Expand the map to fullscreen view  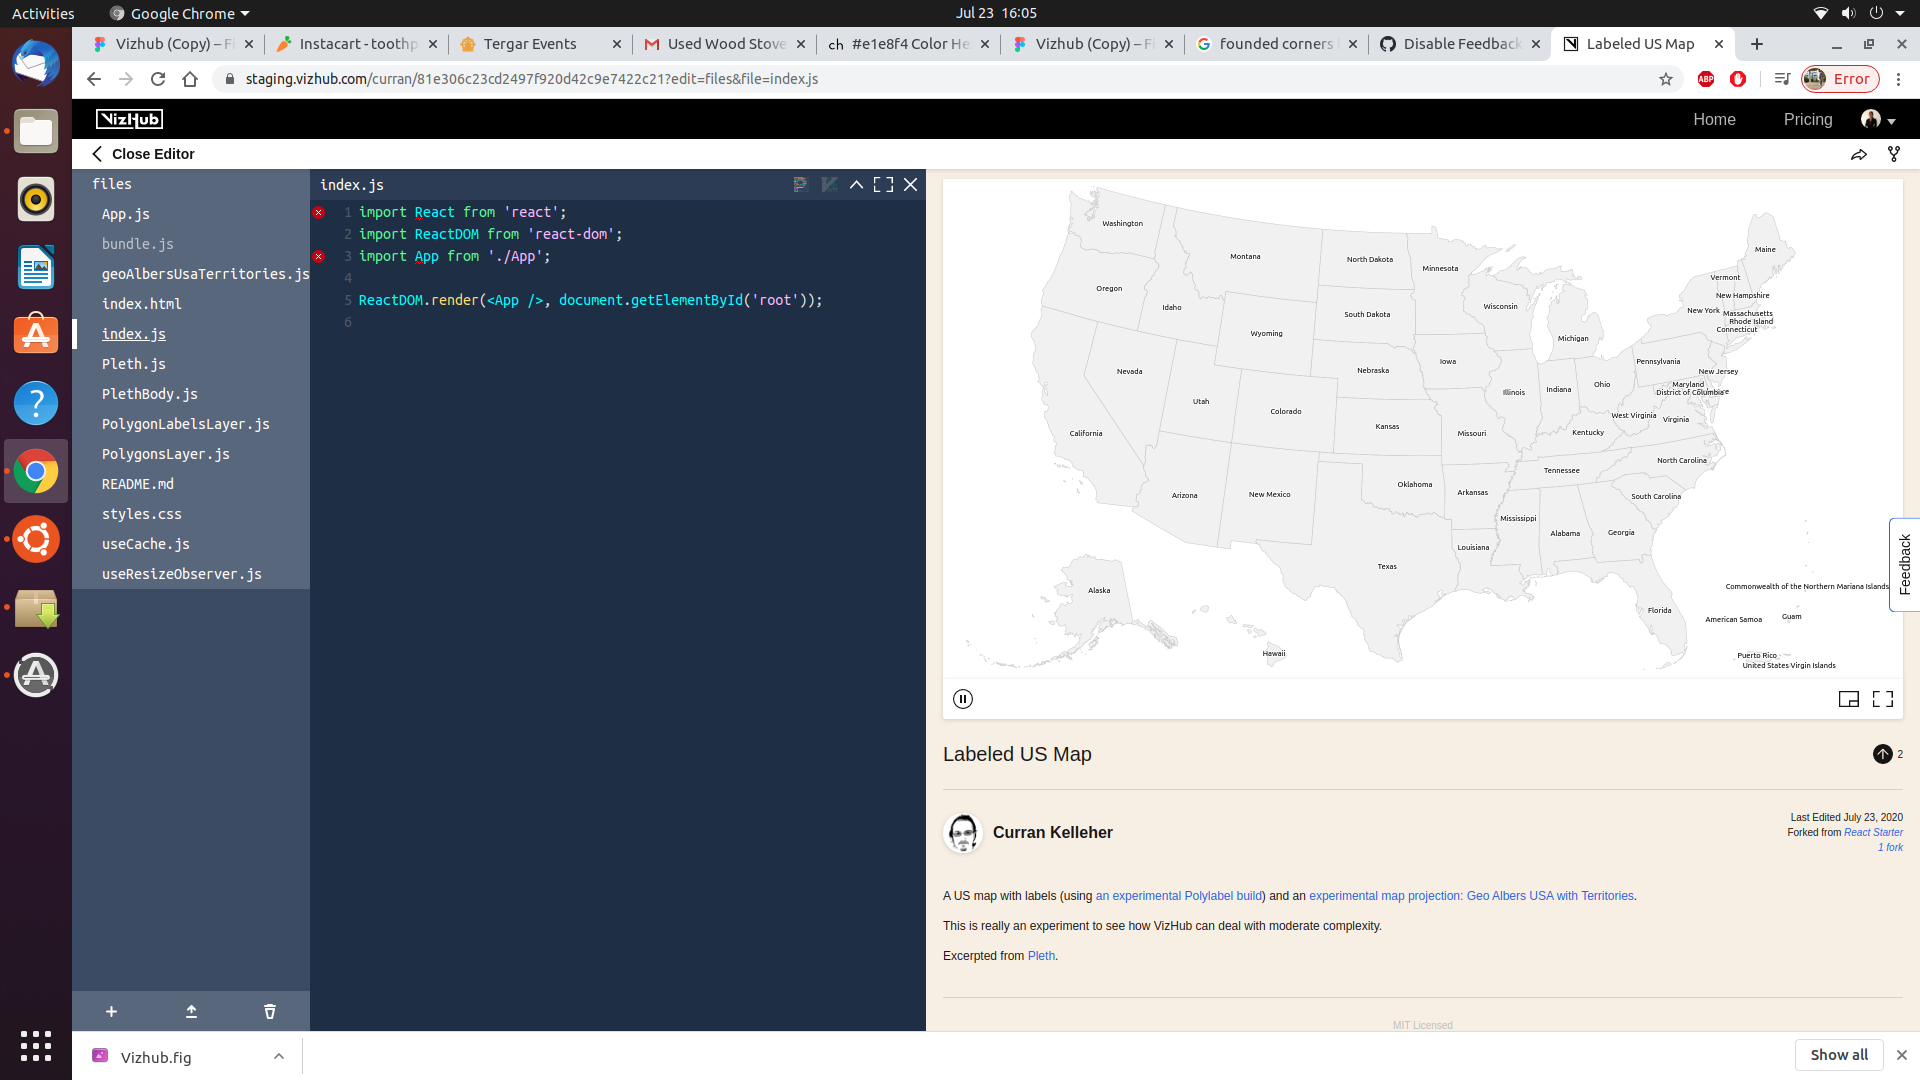coord(1884,699)
